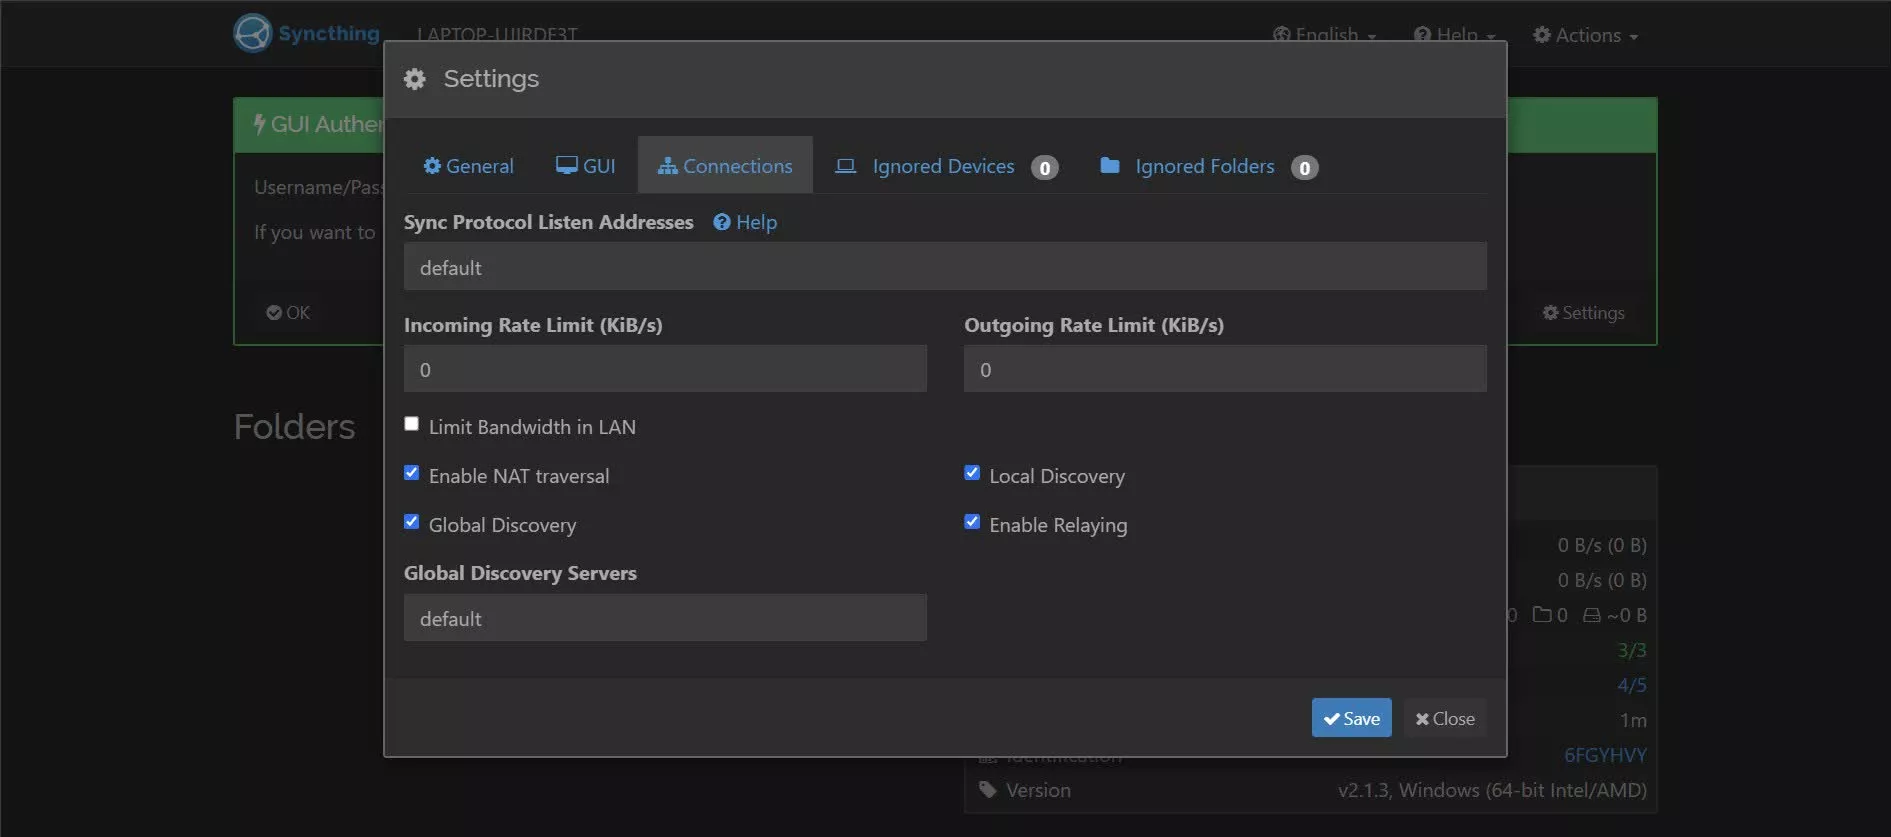Open the GUI settings tab
This screenshot has height=837, width=1891.
pyautogui.click(x=586, y=166)
